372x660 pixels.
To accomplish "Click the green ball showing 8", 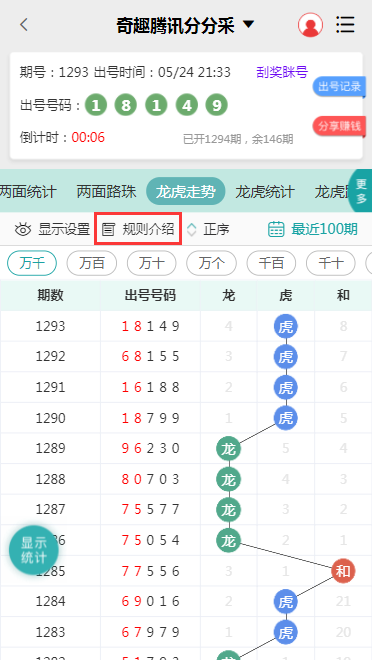I will click(x=126, y=105).
